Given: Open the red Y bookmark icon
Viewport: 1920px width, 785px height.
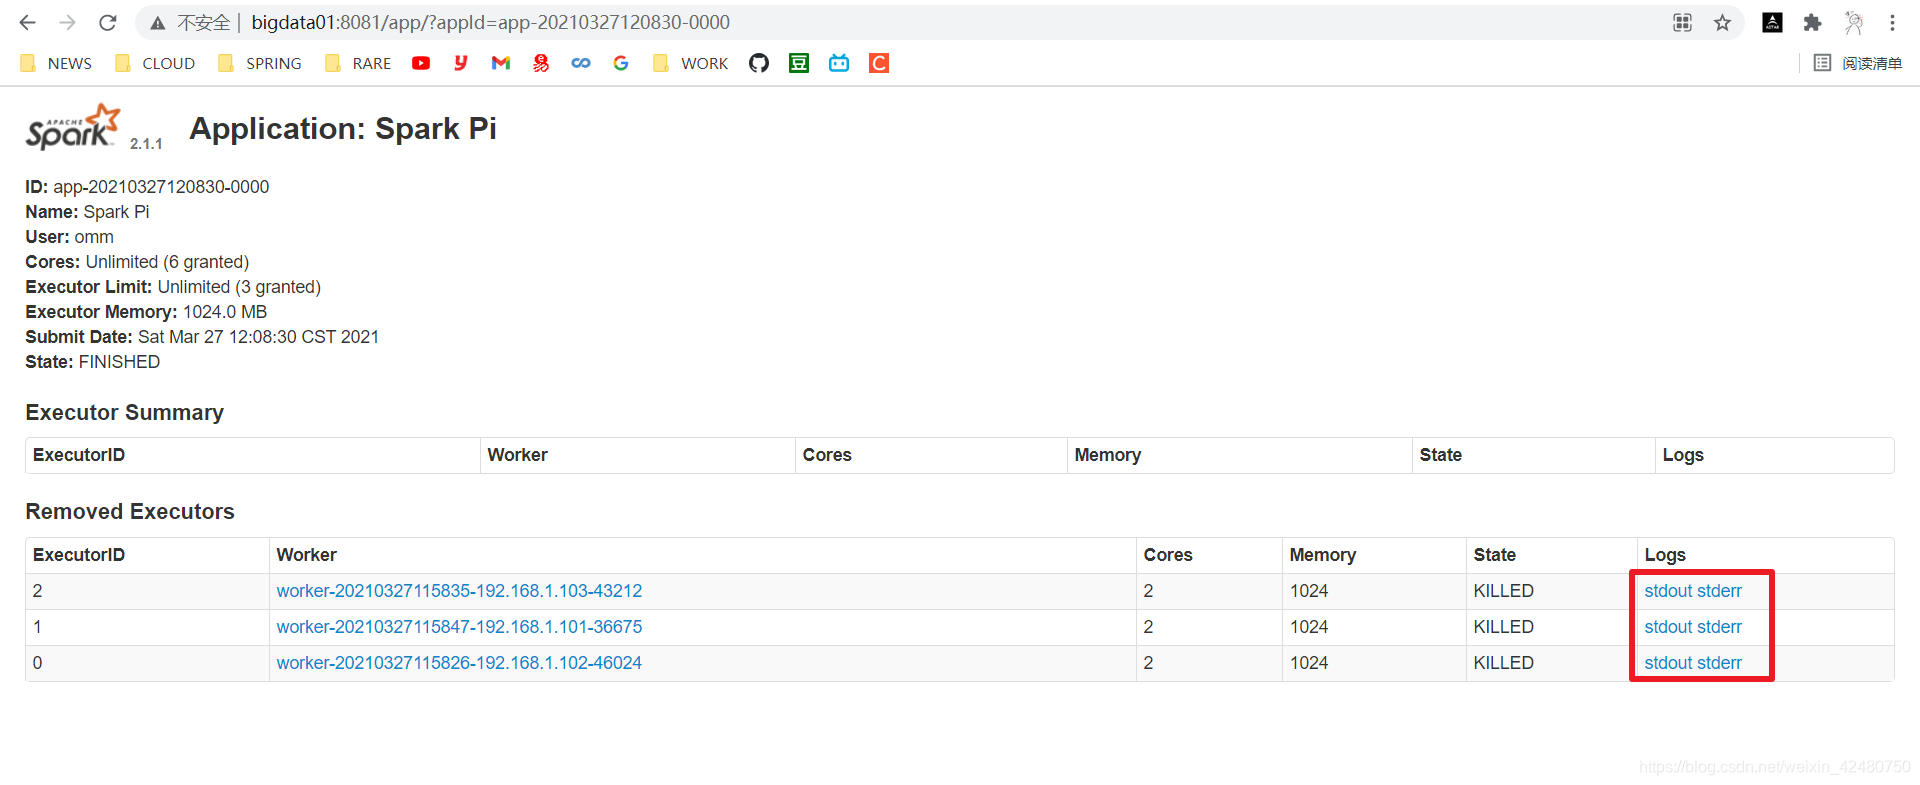Looking at the screenshot, I should coord(461,63).
